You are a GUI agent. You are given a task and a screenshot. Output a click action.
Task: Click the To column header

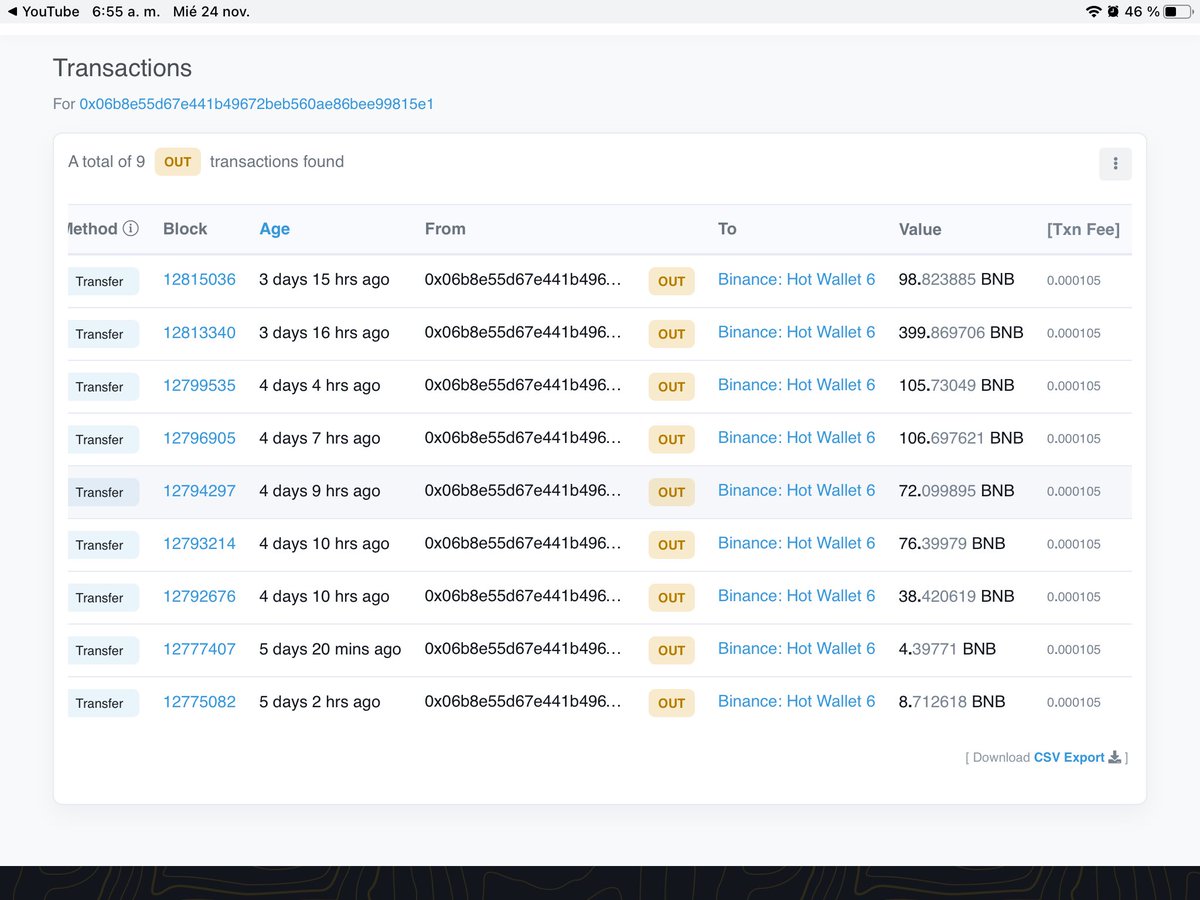(x=727, y=229)
